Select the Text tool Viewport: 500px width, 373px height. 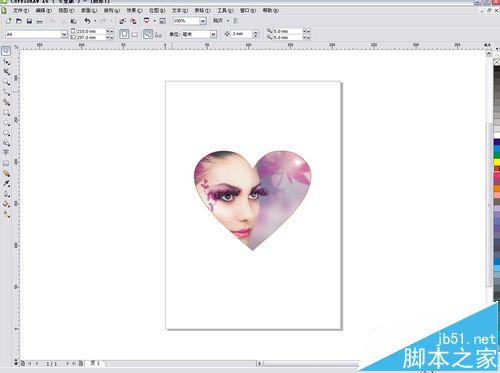(x=6, y=152)
